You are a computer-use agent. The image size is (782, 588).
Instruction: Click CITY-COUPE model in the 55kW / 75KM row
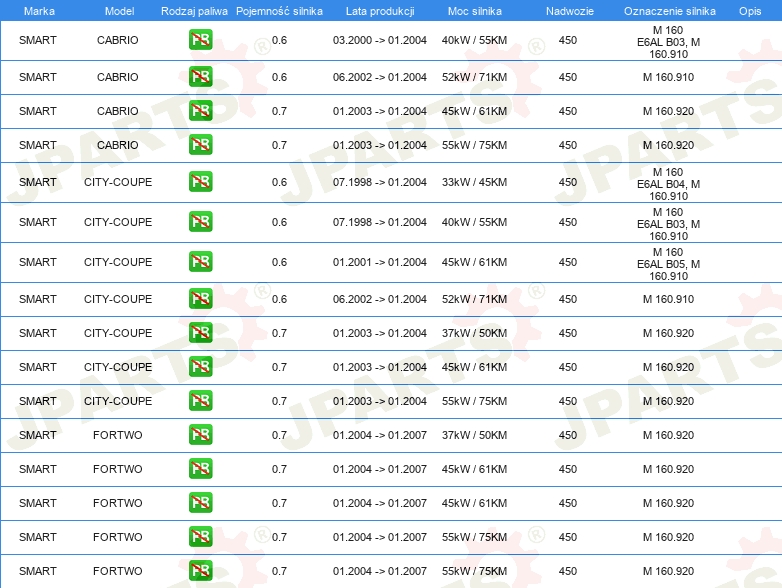[118, 400]
